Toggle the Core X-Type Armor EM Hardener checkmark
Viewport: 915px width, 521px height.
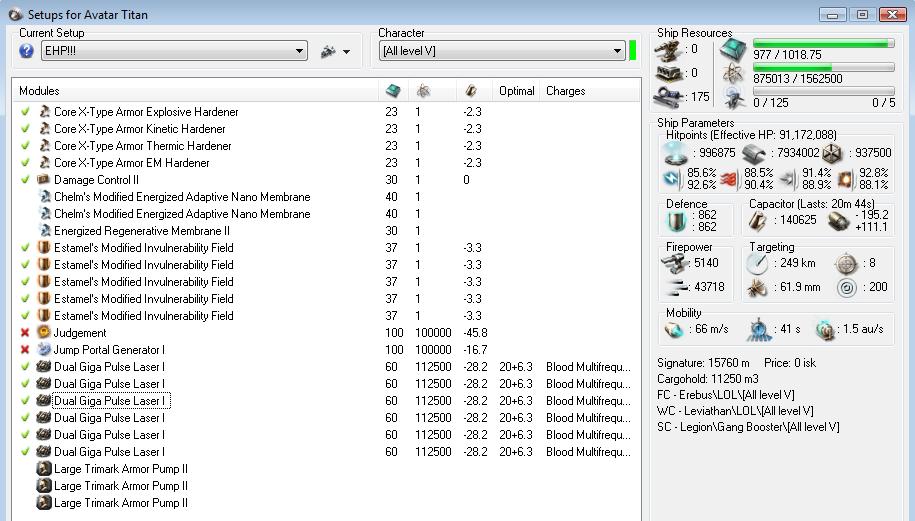pos(25,162)
